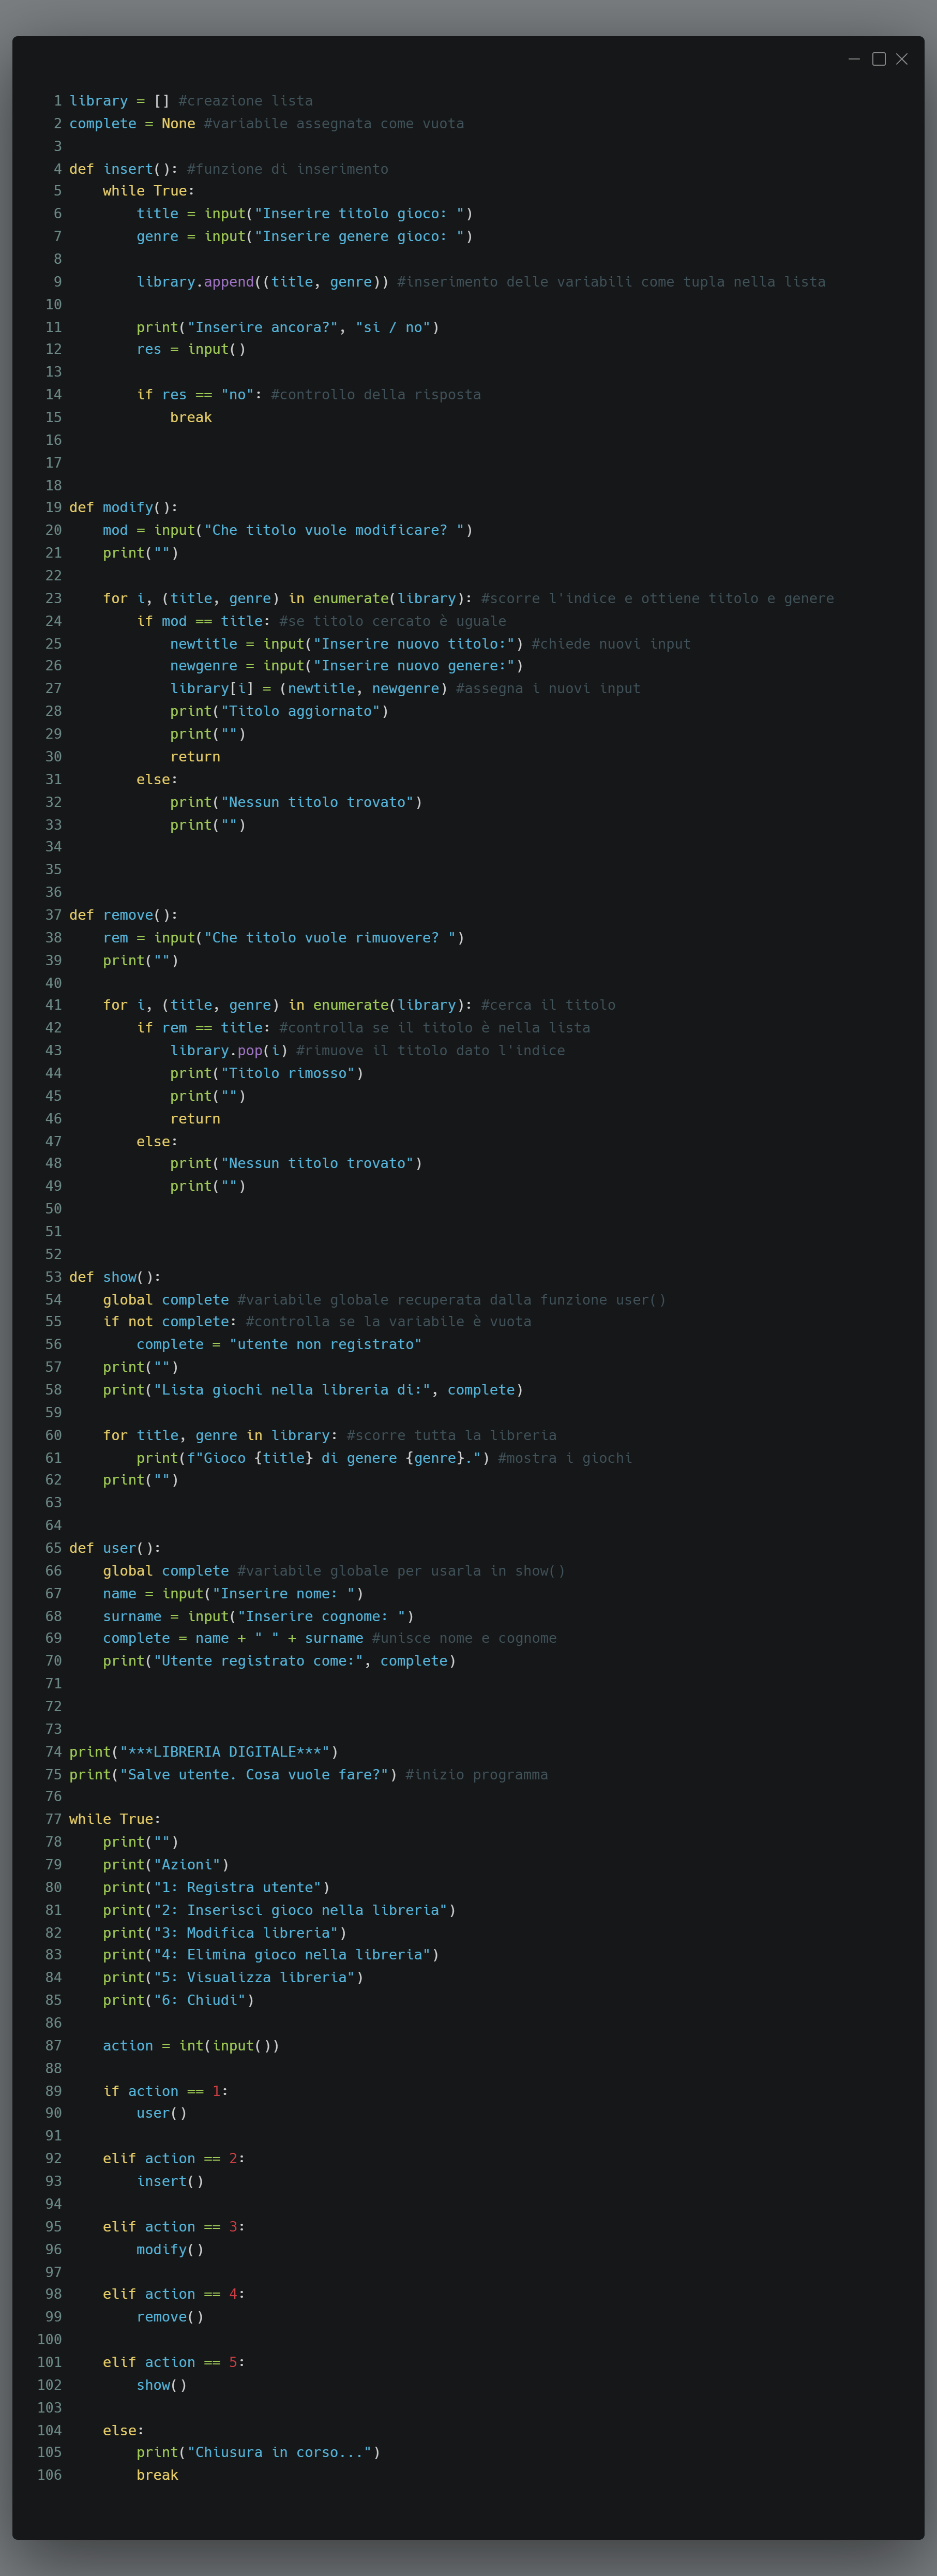Click 'if res == "no":' condition
The height and width of the screenshot is (2576, 937).
coord(199,395)
